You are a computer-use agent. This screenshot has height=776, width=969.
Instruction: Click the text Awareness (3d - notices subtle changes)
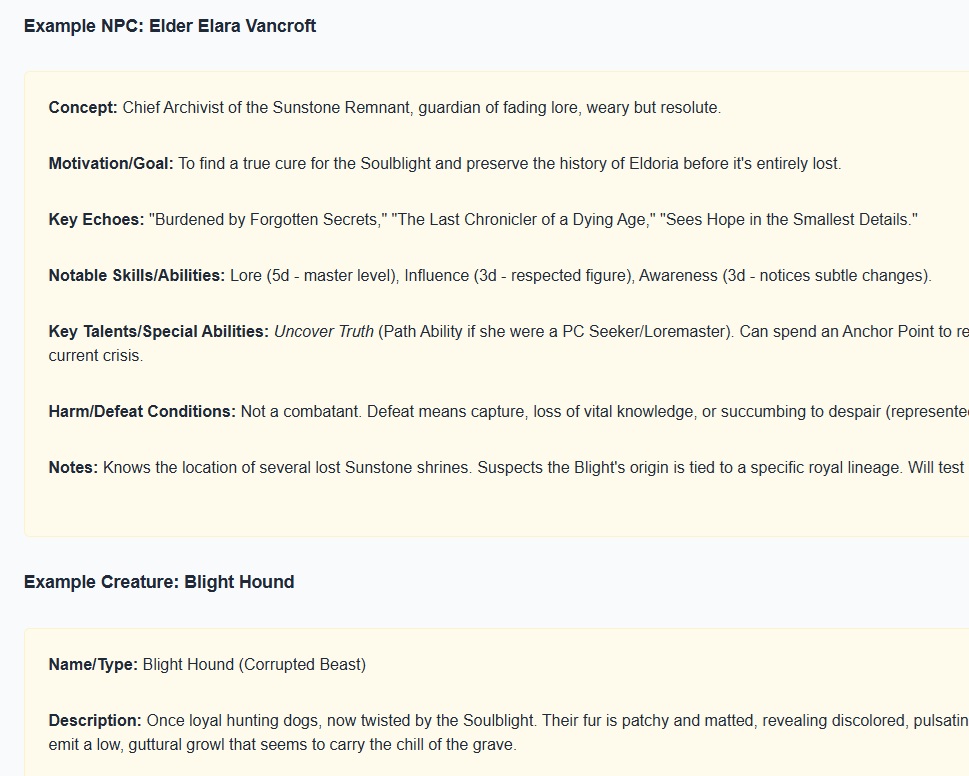tap(785, 276)
